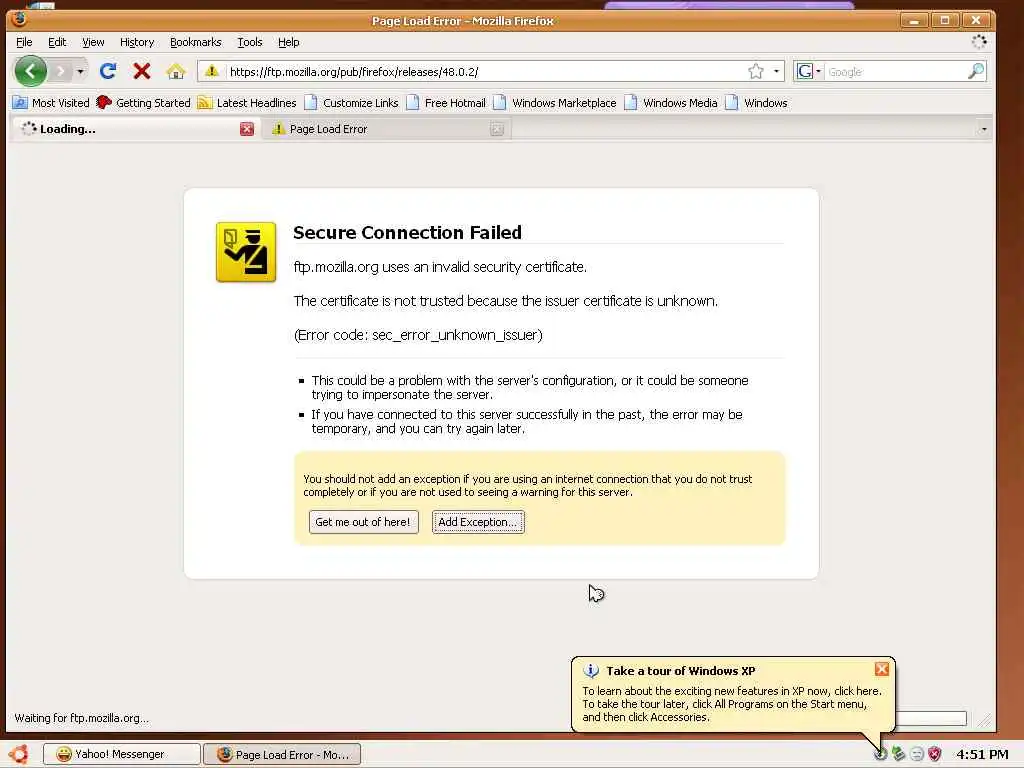This screenshot has width=1024, height=768.
Task: Click the warning site identity icon in address bar
Action: 212,71
